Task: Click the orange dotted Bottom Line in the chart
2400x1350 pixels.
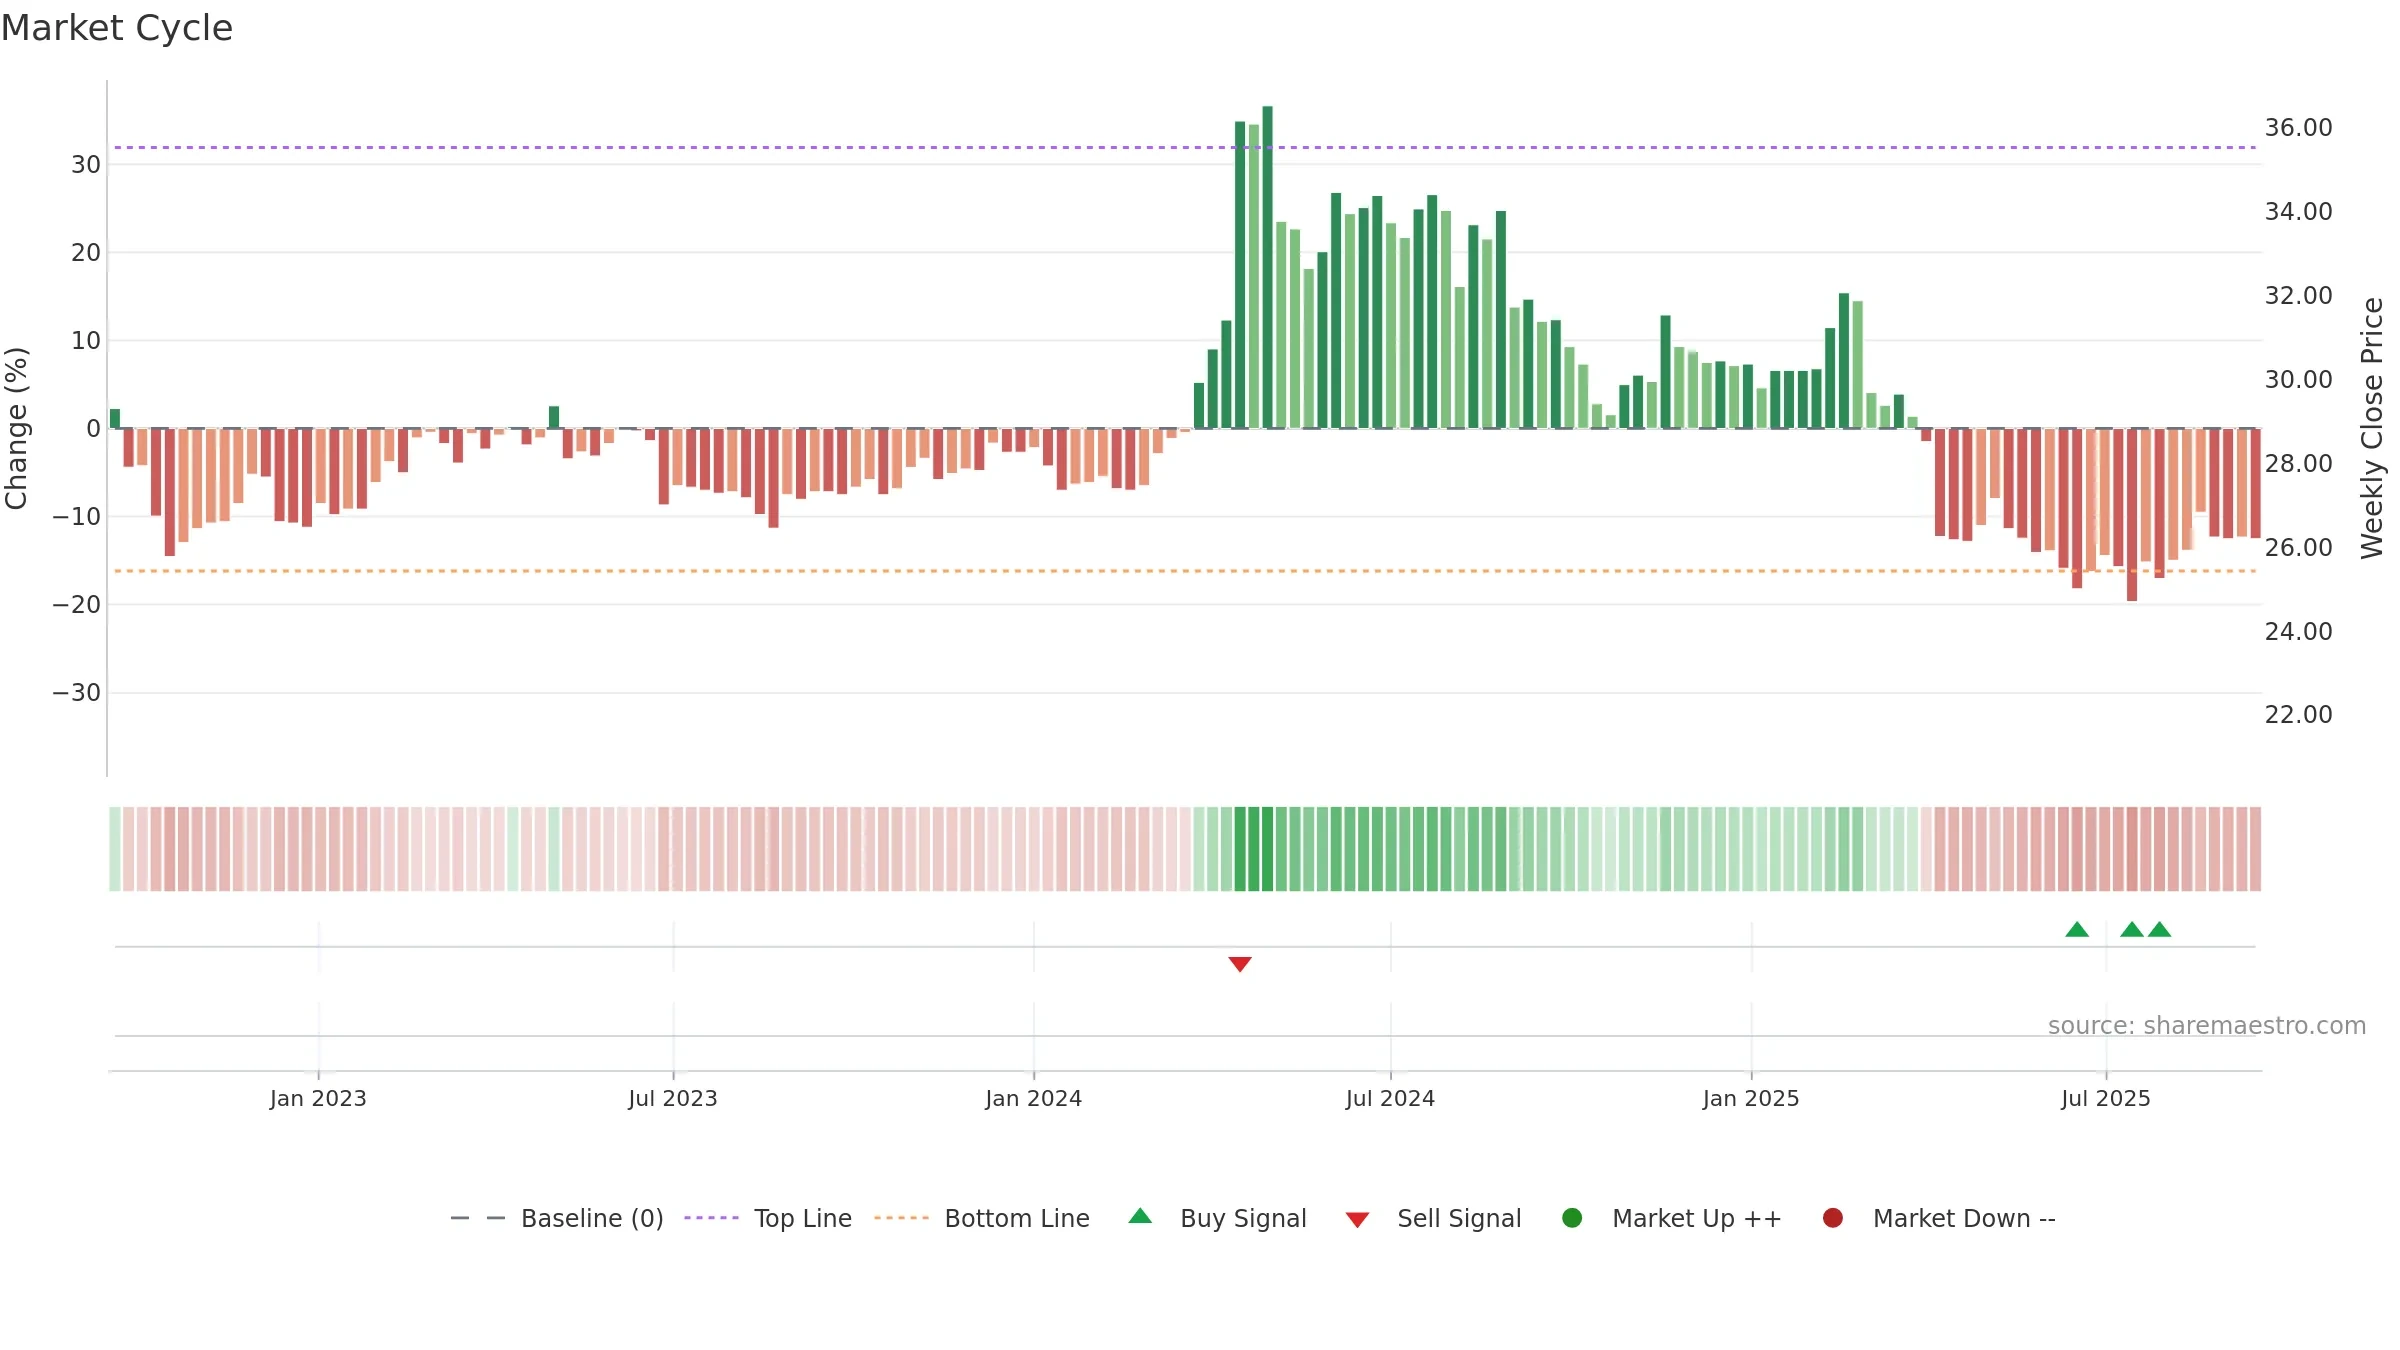Action: [x=1185, y=570]
